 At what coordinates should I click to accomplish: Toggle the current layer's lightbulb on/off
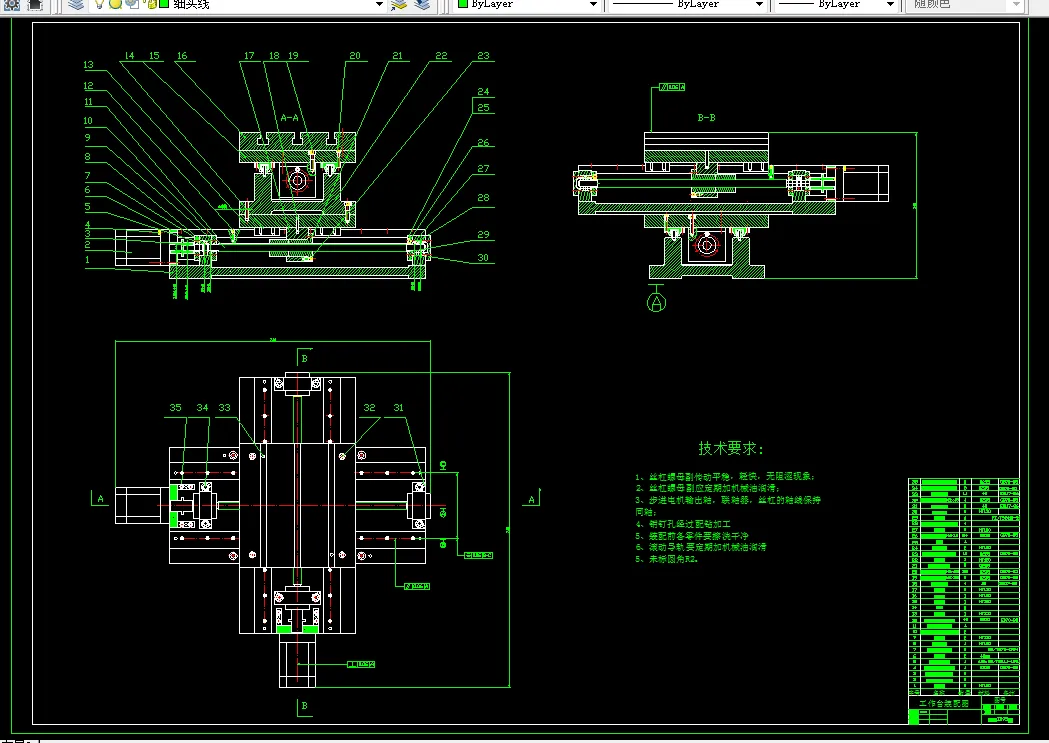tap(100, 4)
